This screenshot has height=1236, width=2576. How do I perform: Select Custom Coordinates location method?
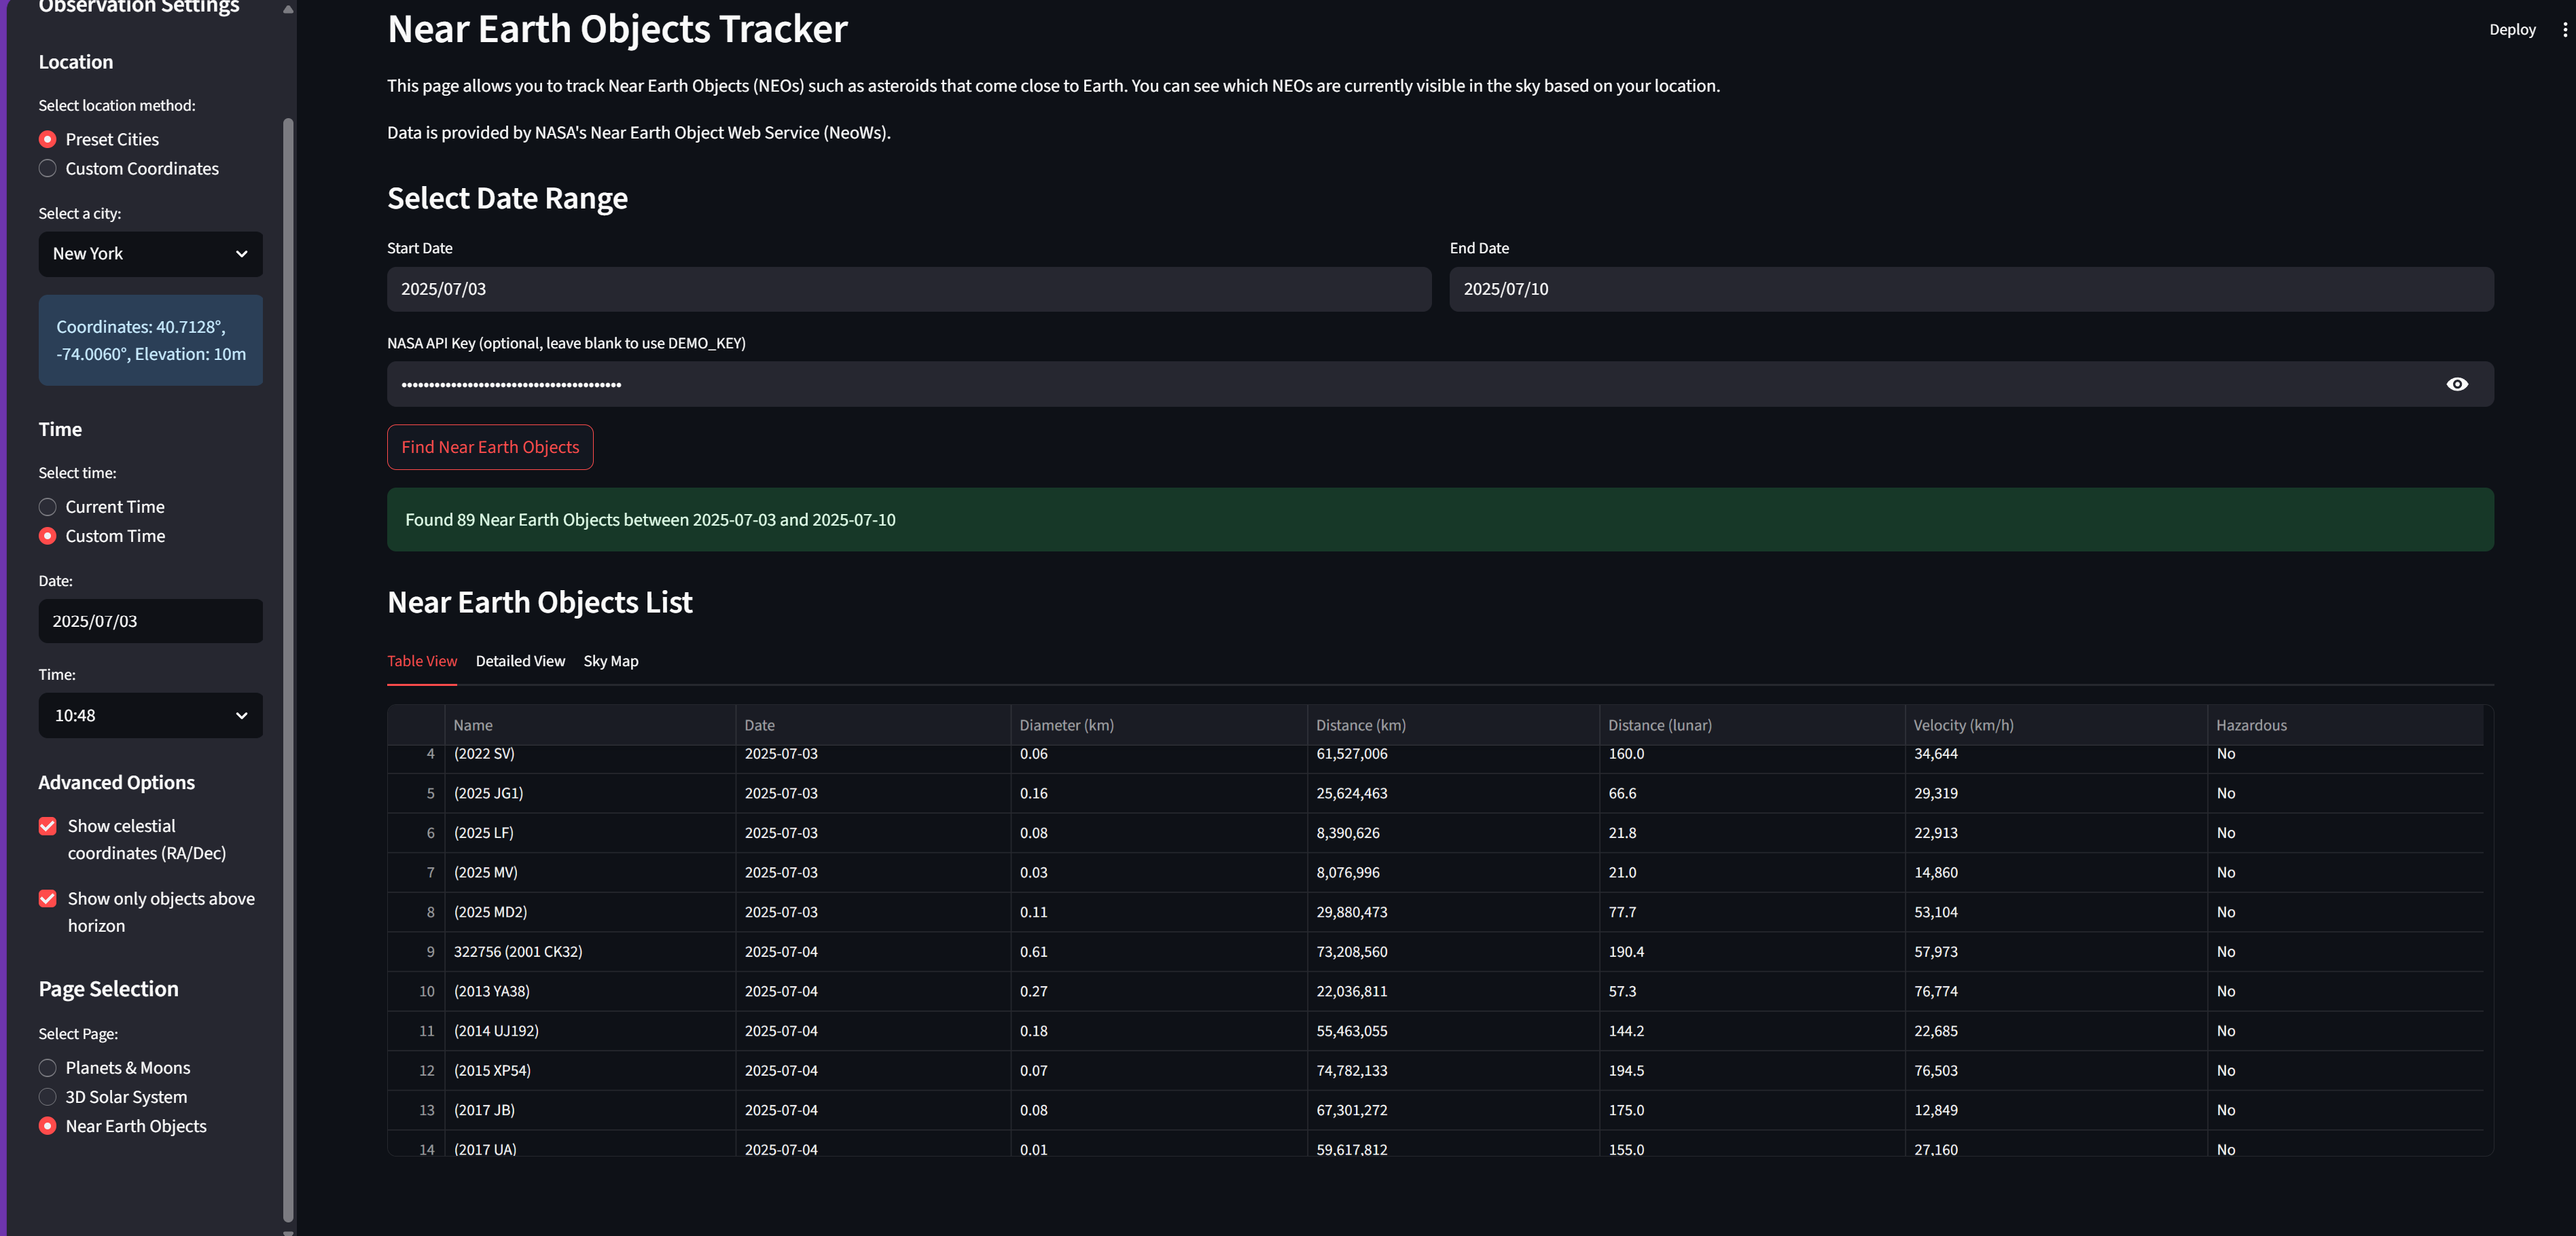tap(48, 169)
